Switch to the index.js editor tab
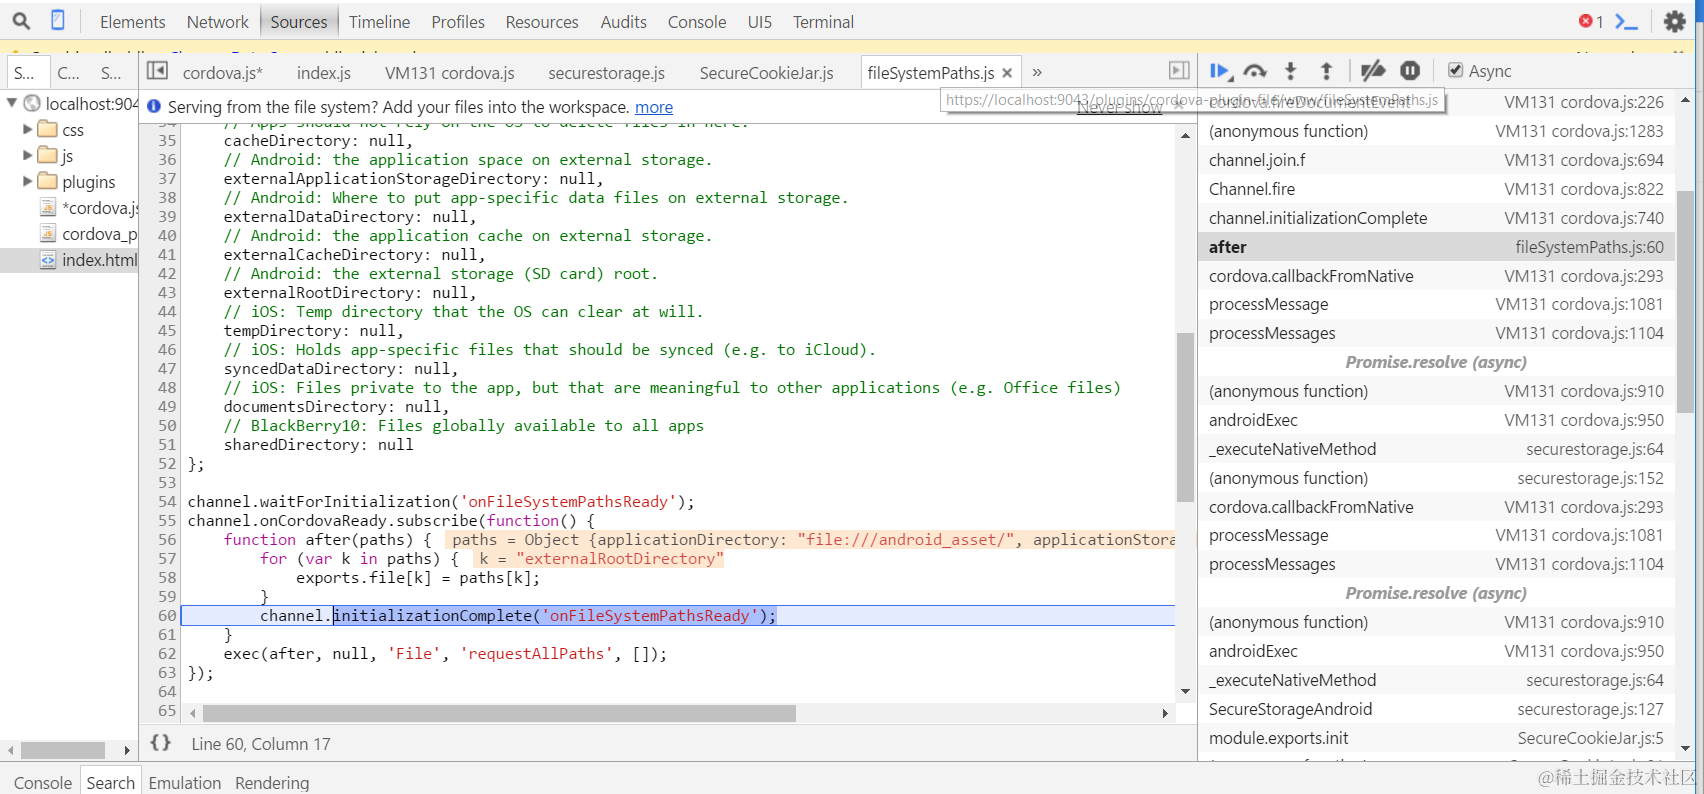The width and height of the screenshot is (1704, 794). (324, 73)
